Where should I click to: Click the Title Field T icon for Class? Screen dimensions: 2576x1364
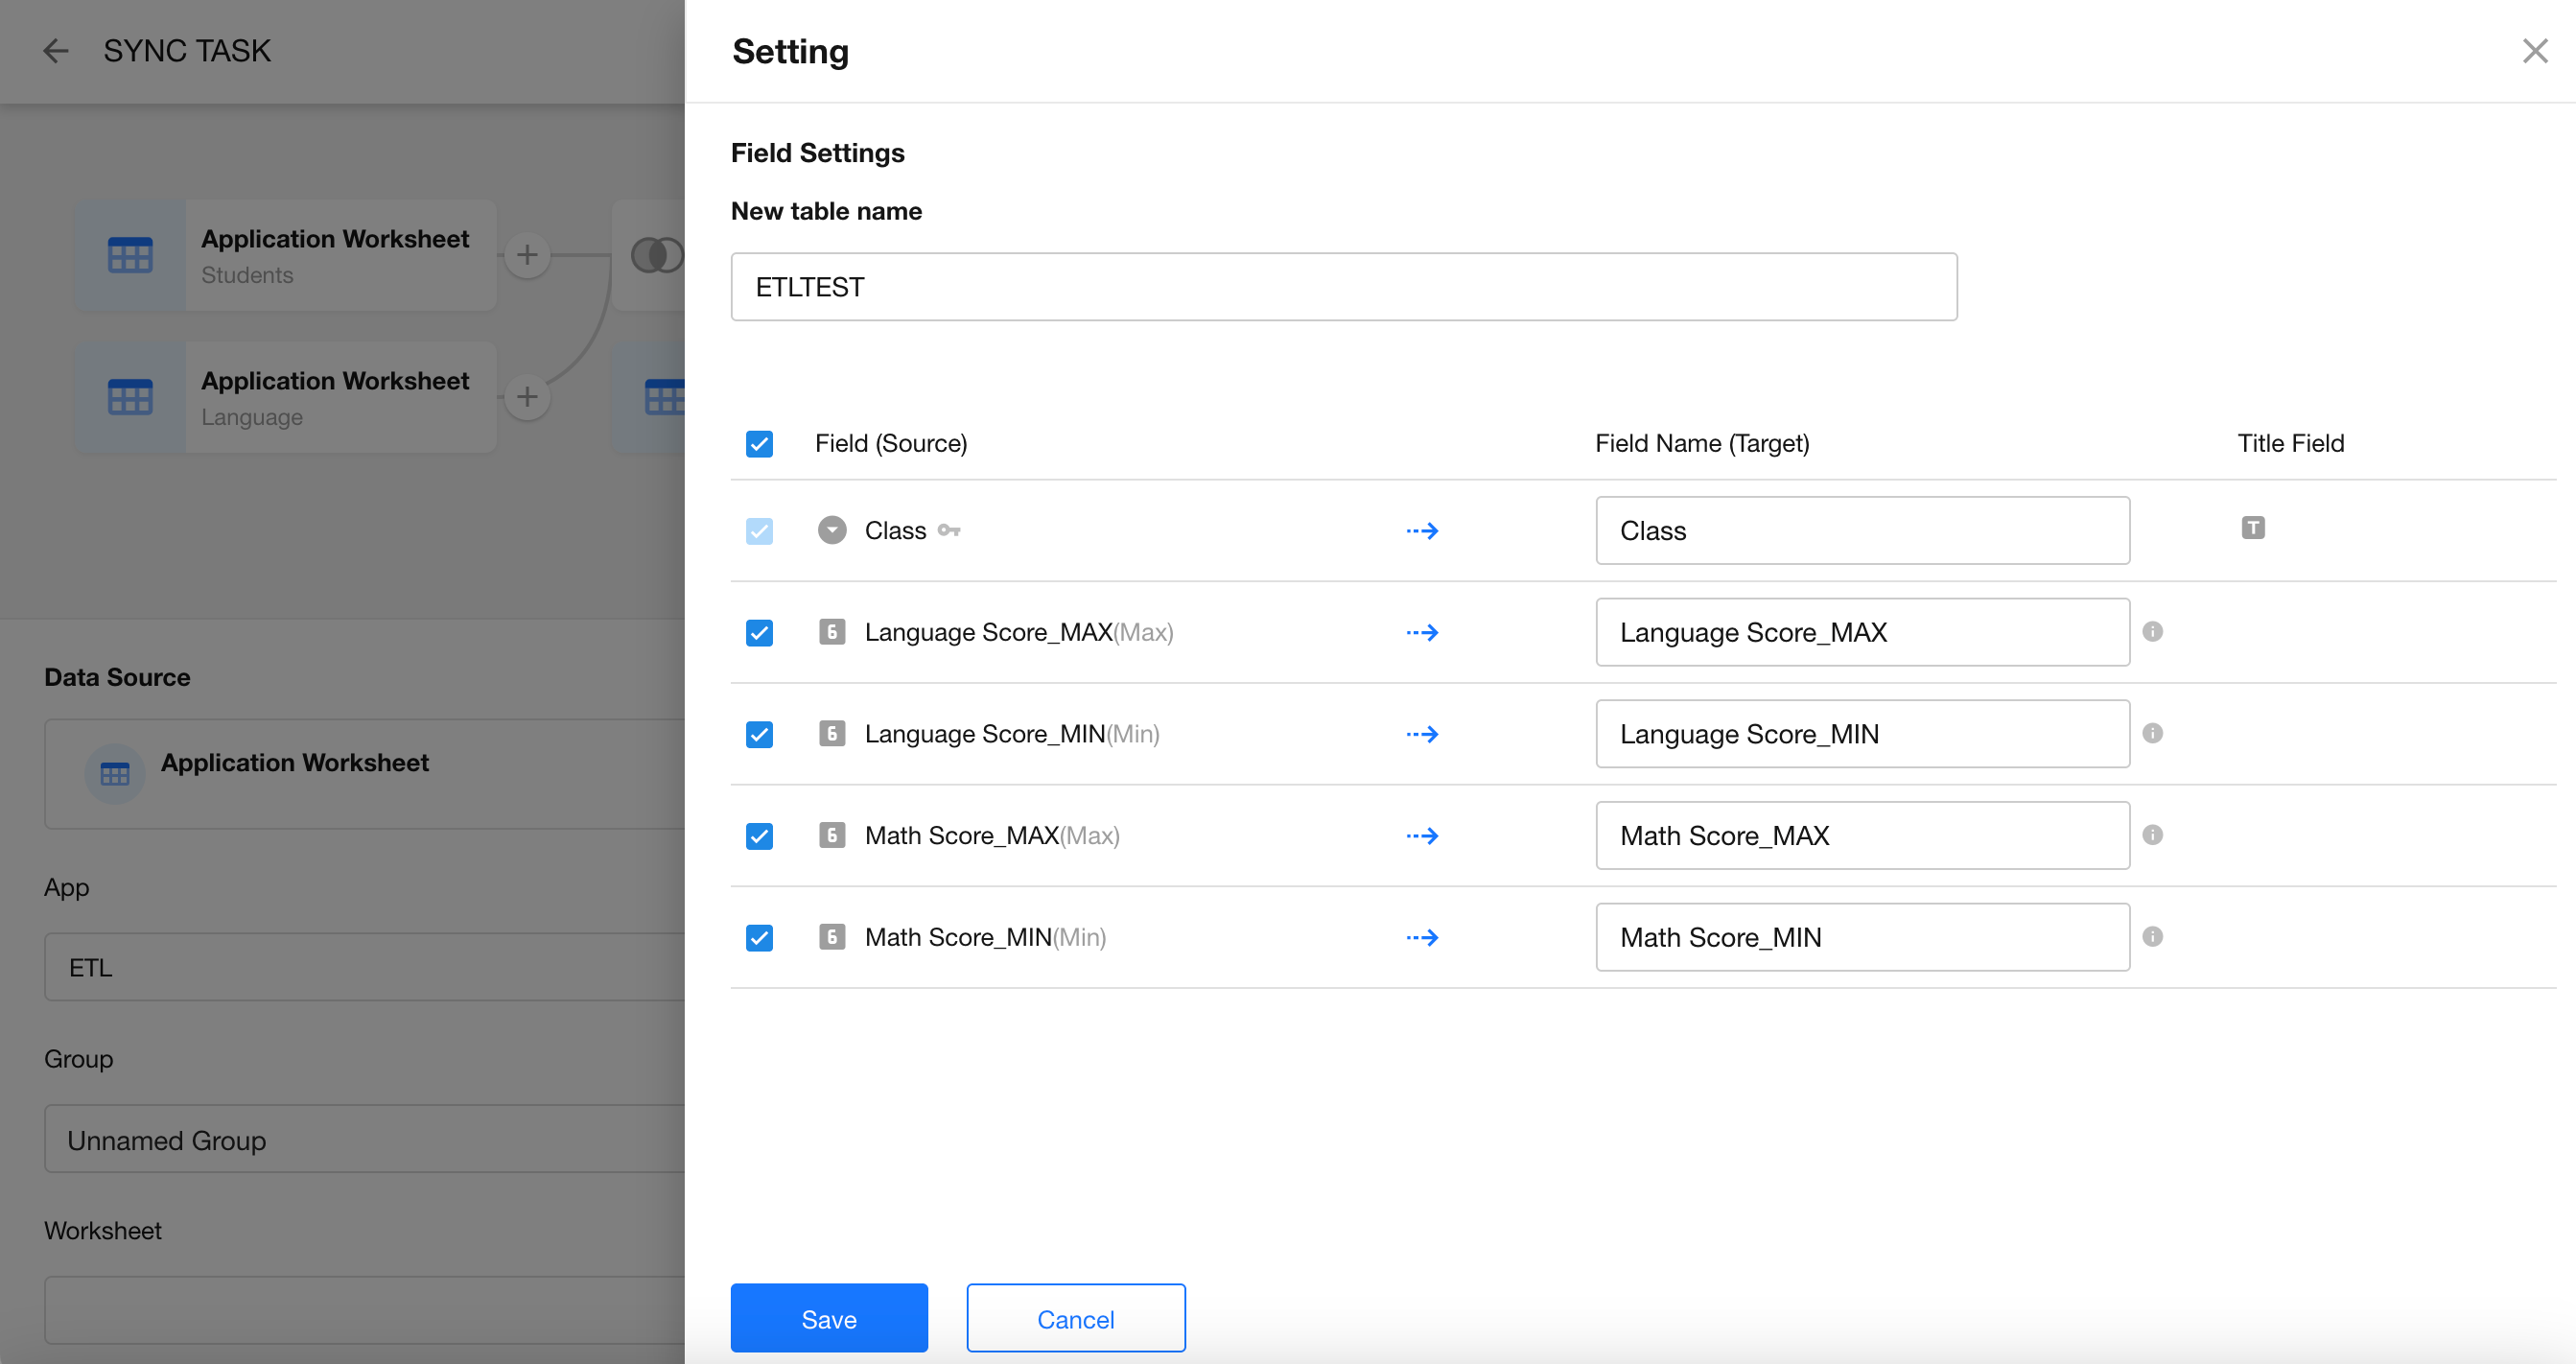click(2252, 528)
